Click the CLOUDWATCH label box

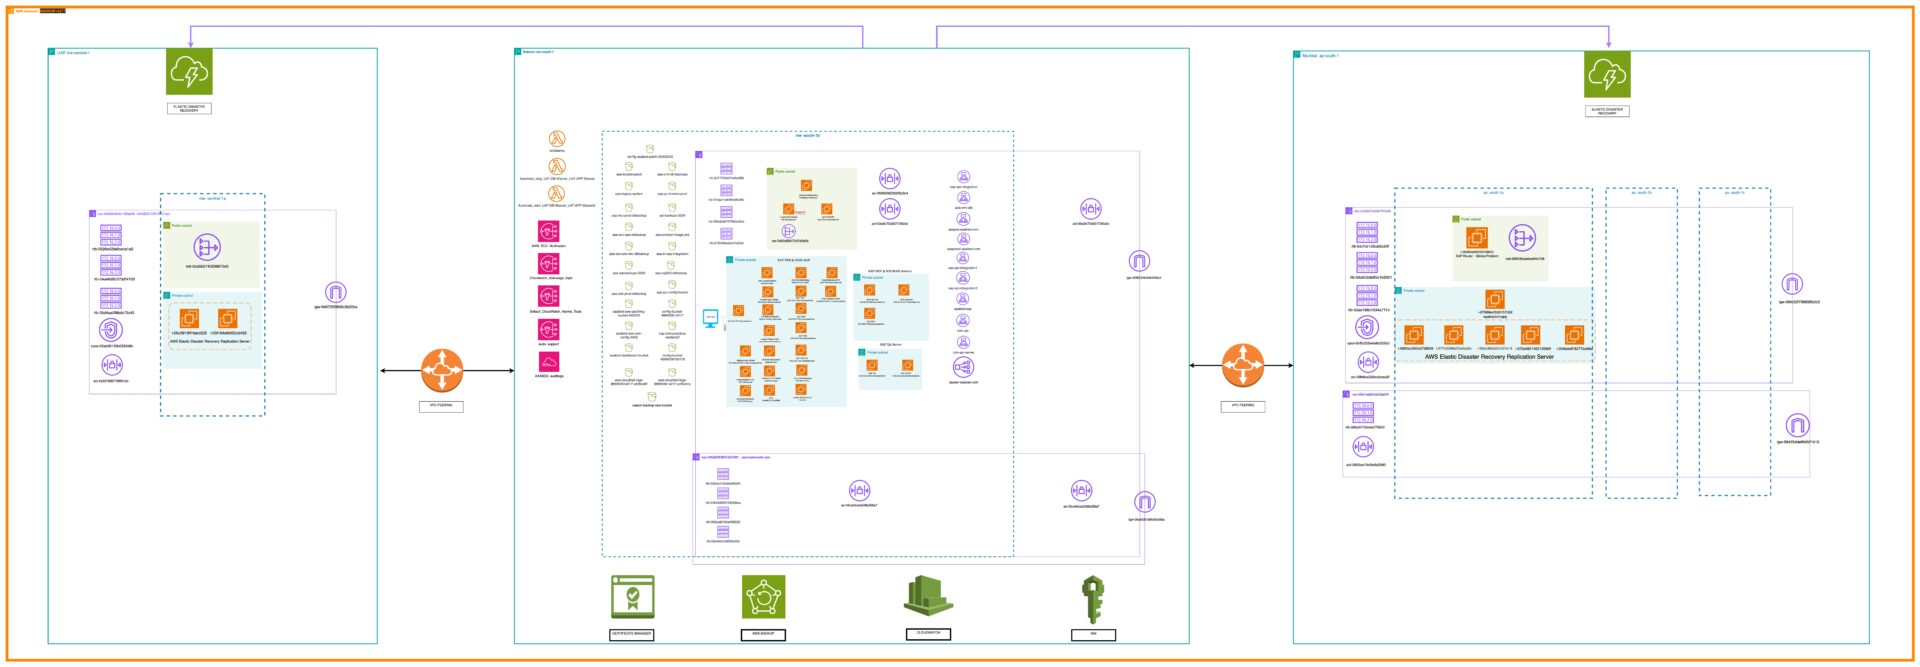pos(928,633)
